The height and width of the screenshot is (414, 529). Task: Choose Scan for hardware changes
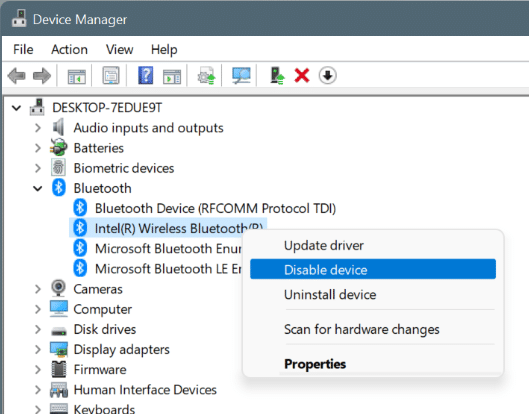click(373, 329)
